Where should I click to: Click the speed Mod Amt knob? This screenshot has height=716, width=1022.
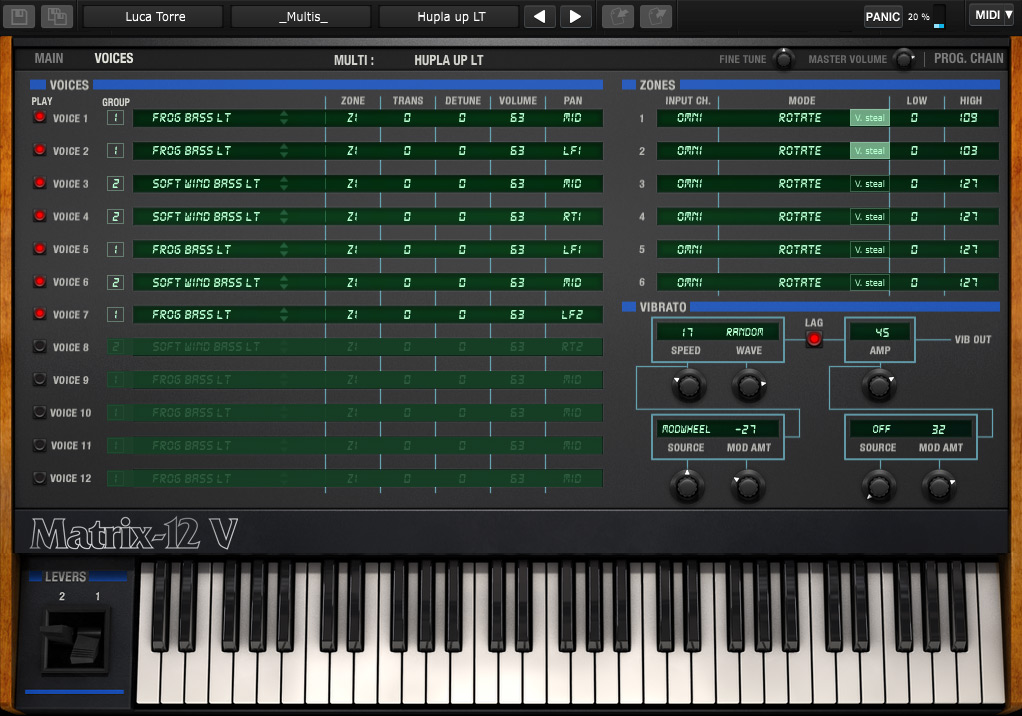[747, 486]
